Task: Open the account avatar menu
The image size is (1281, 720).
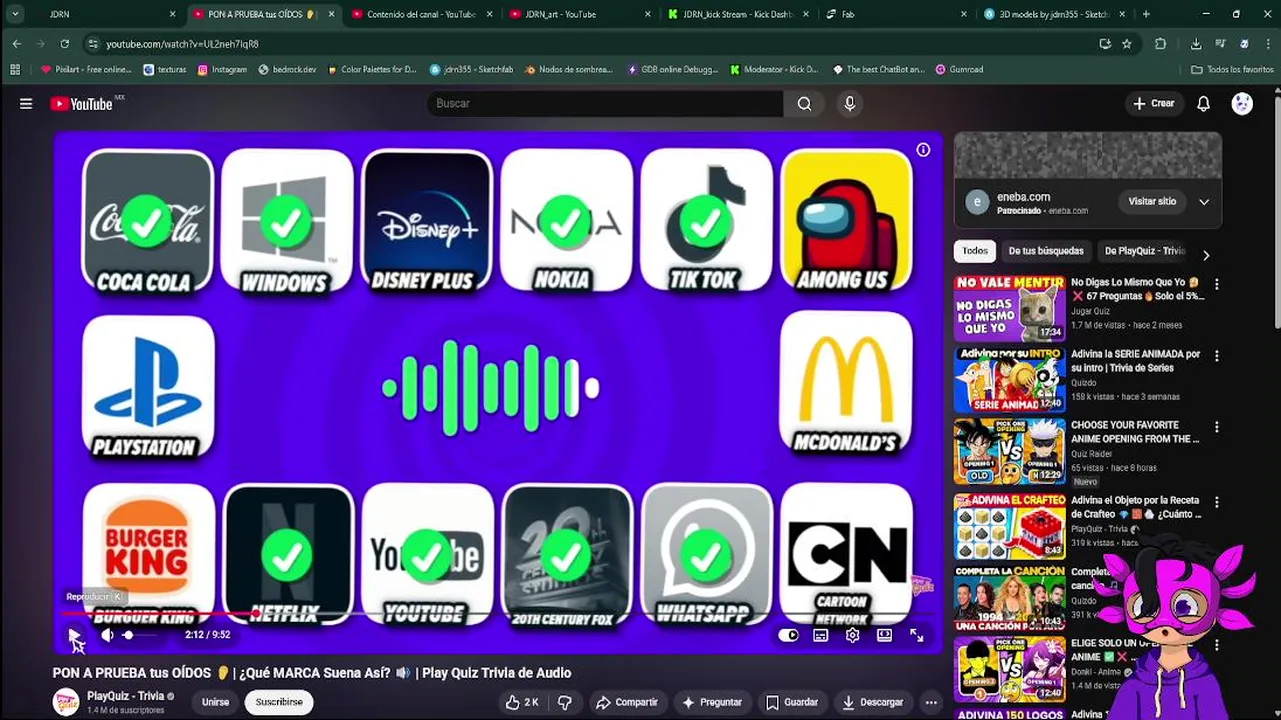Action: coord(1242,103)
